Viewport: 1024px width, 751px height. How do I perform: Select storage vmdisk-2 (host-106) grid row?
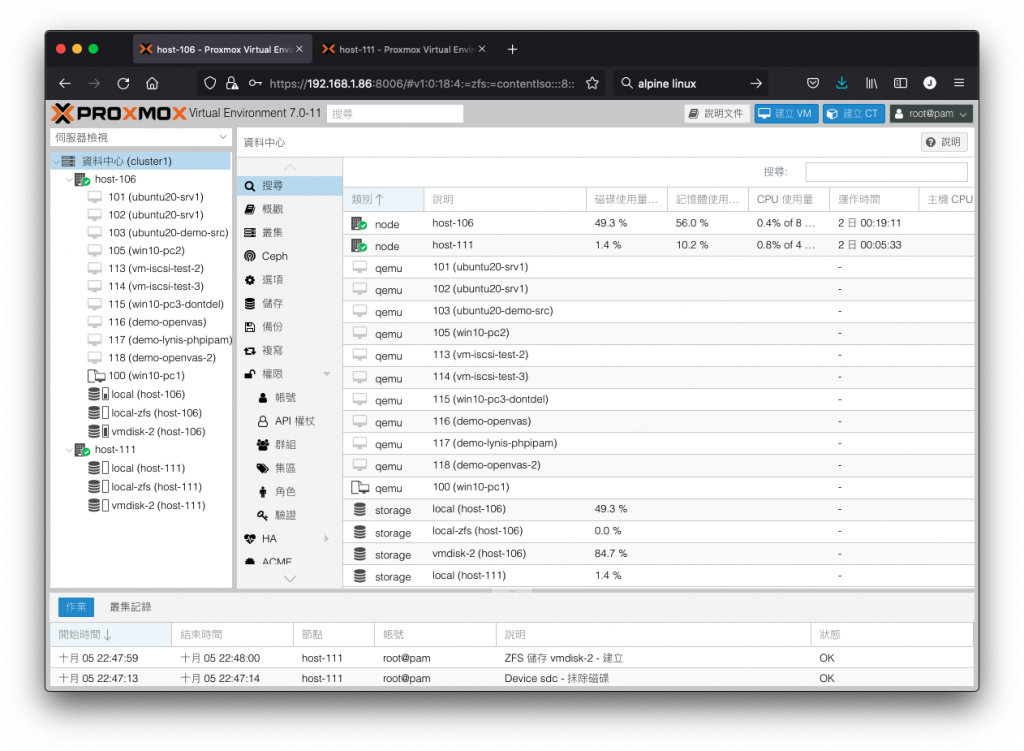(658, 554)
